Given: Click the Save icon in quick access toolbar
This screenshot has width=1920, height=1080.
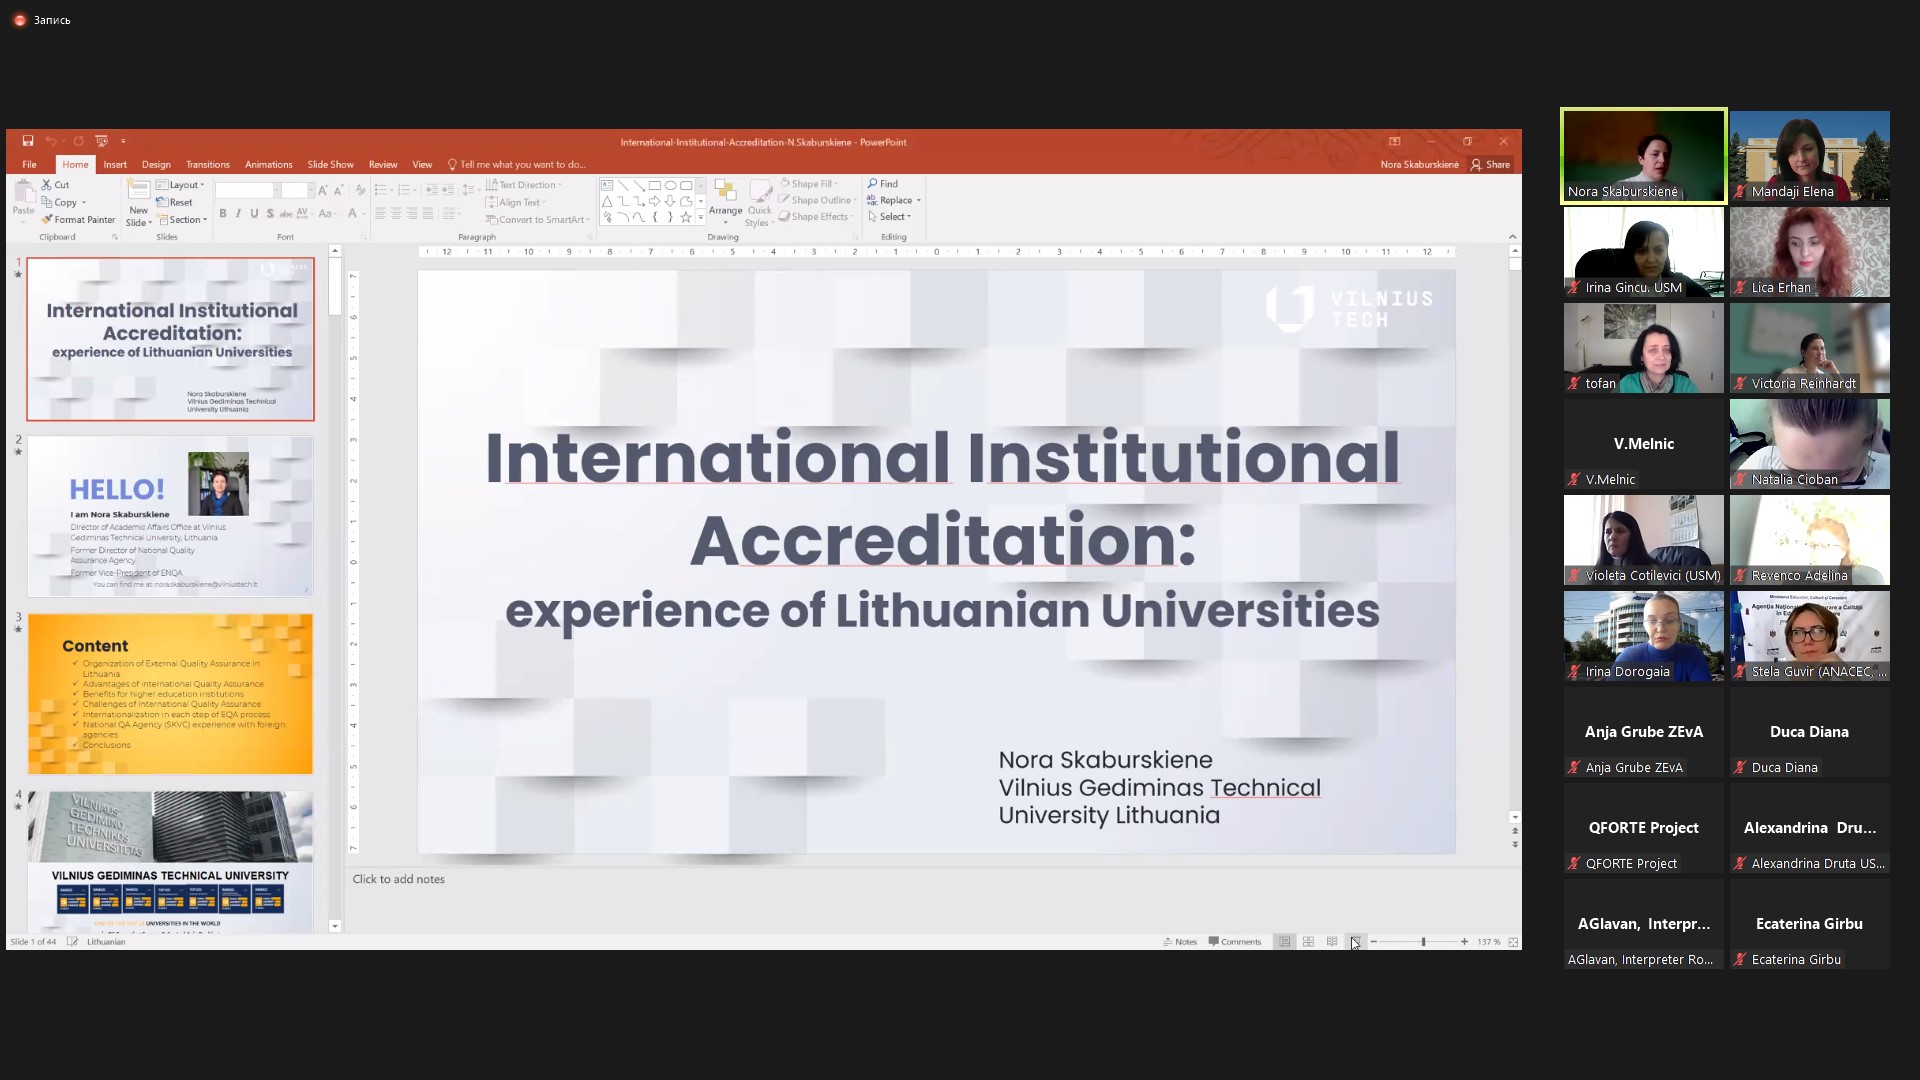Looking at the screenshot, I should (28, 141).
